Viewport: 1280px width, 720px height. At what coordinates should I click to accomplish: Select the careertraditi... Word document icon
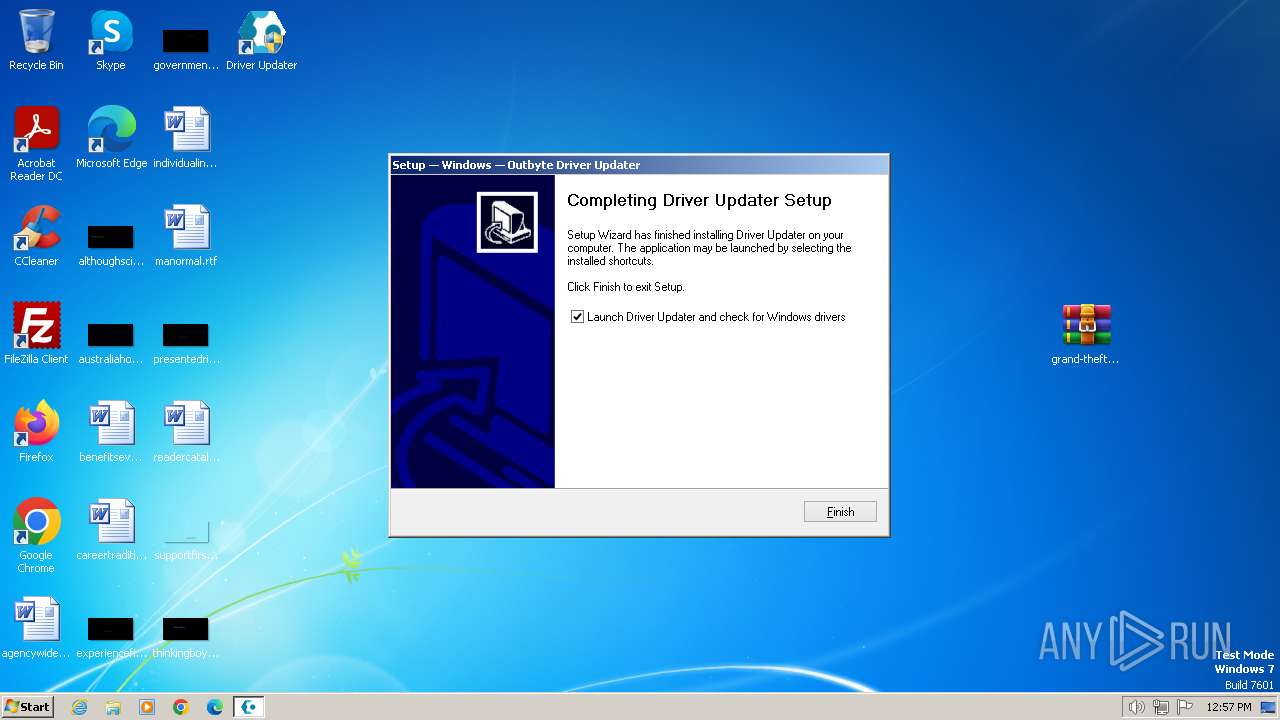point(111,530)
